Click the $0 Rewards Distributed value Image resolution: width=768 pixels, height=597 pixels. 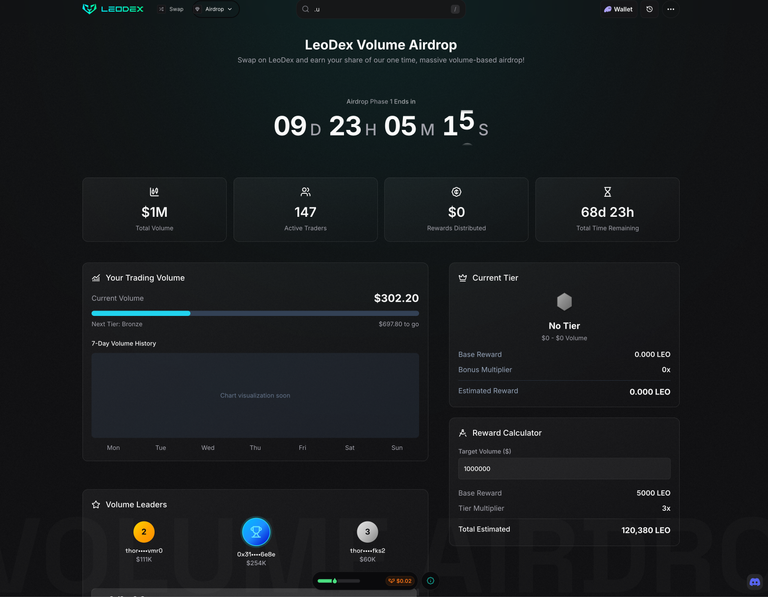coord(456,212)
